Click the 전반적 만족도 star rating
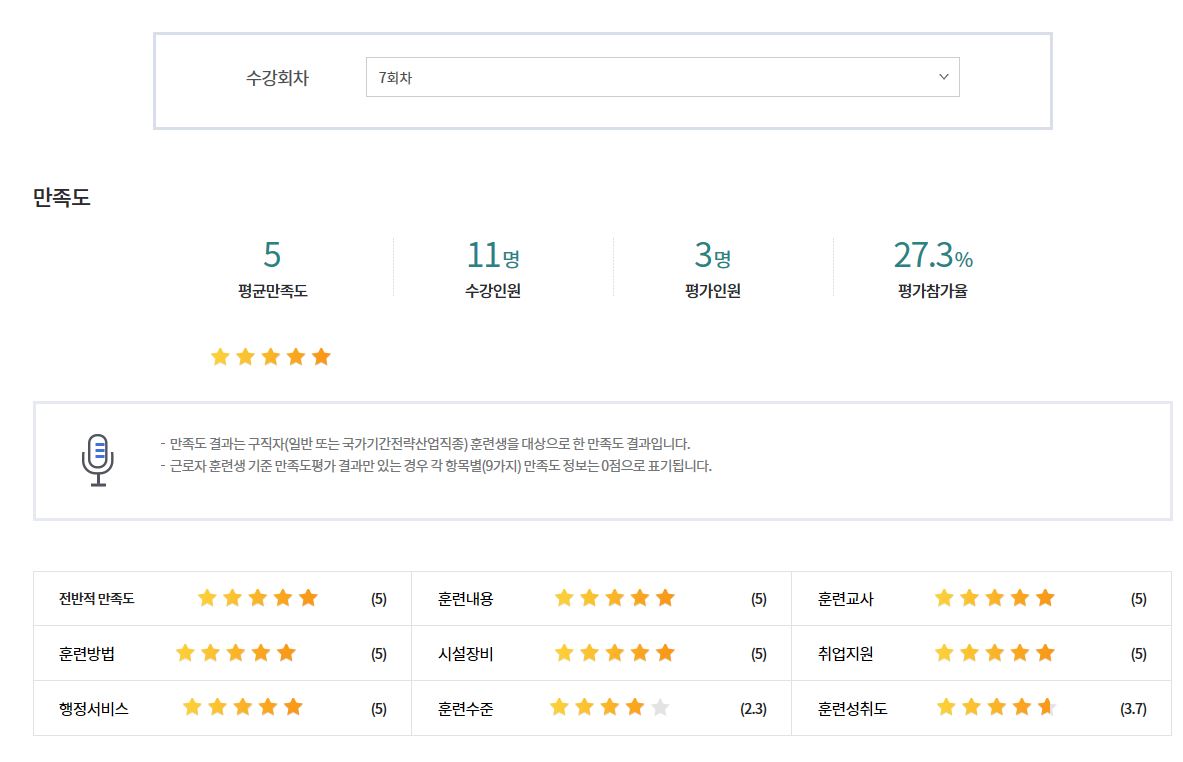 click(x=257, y=598)
